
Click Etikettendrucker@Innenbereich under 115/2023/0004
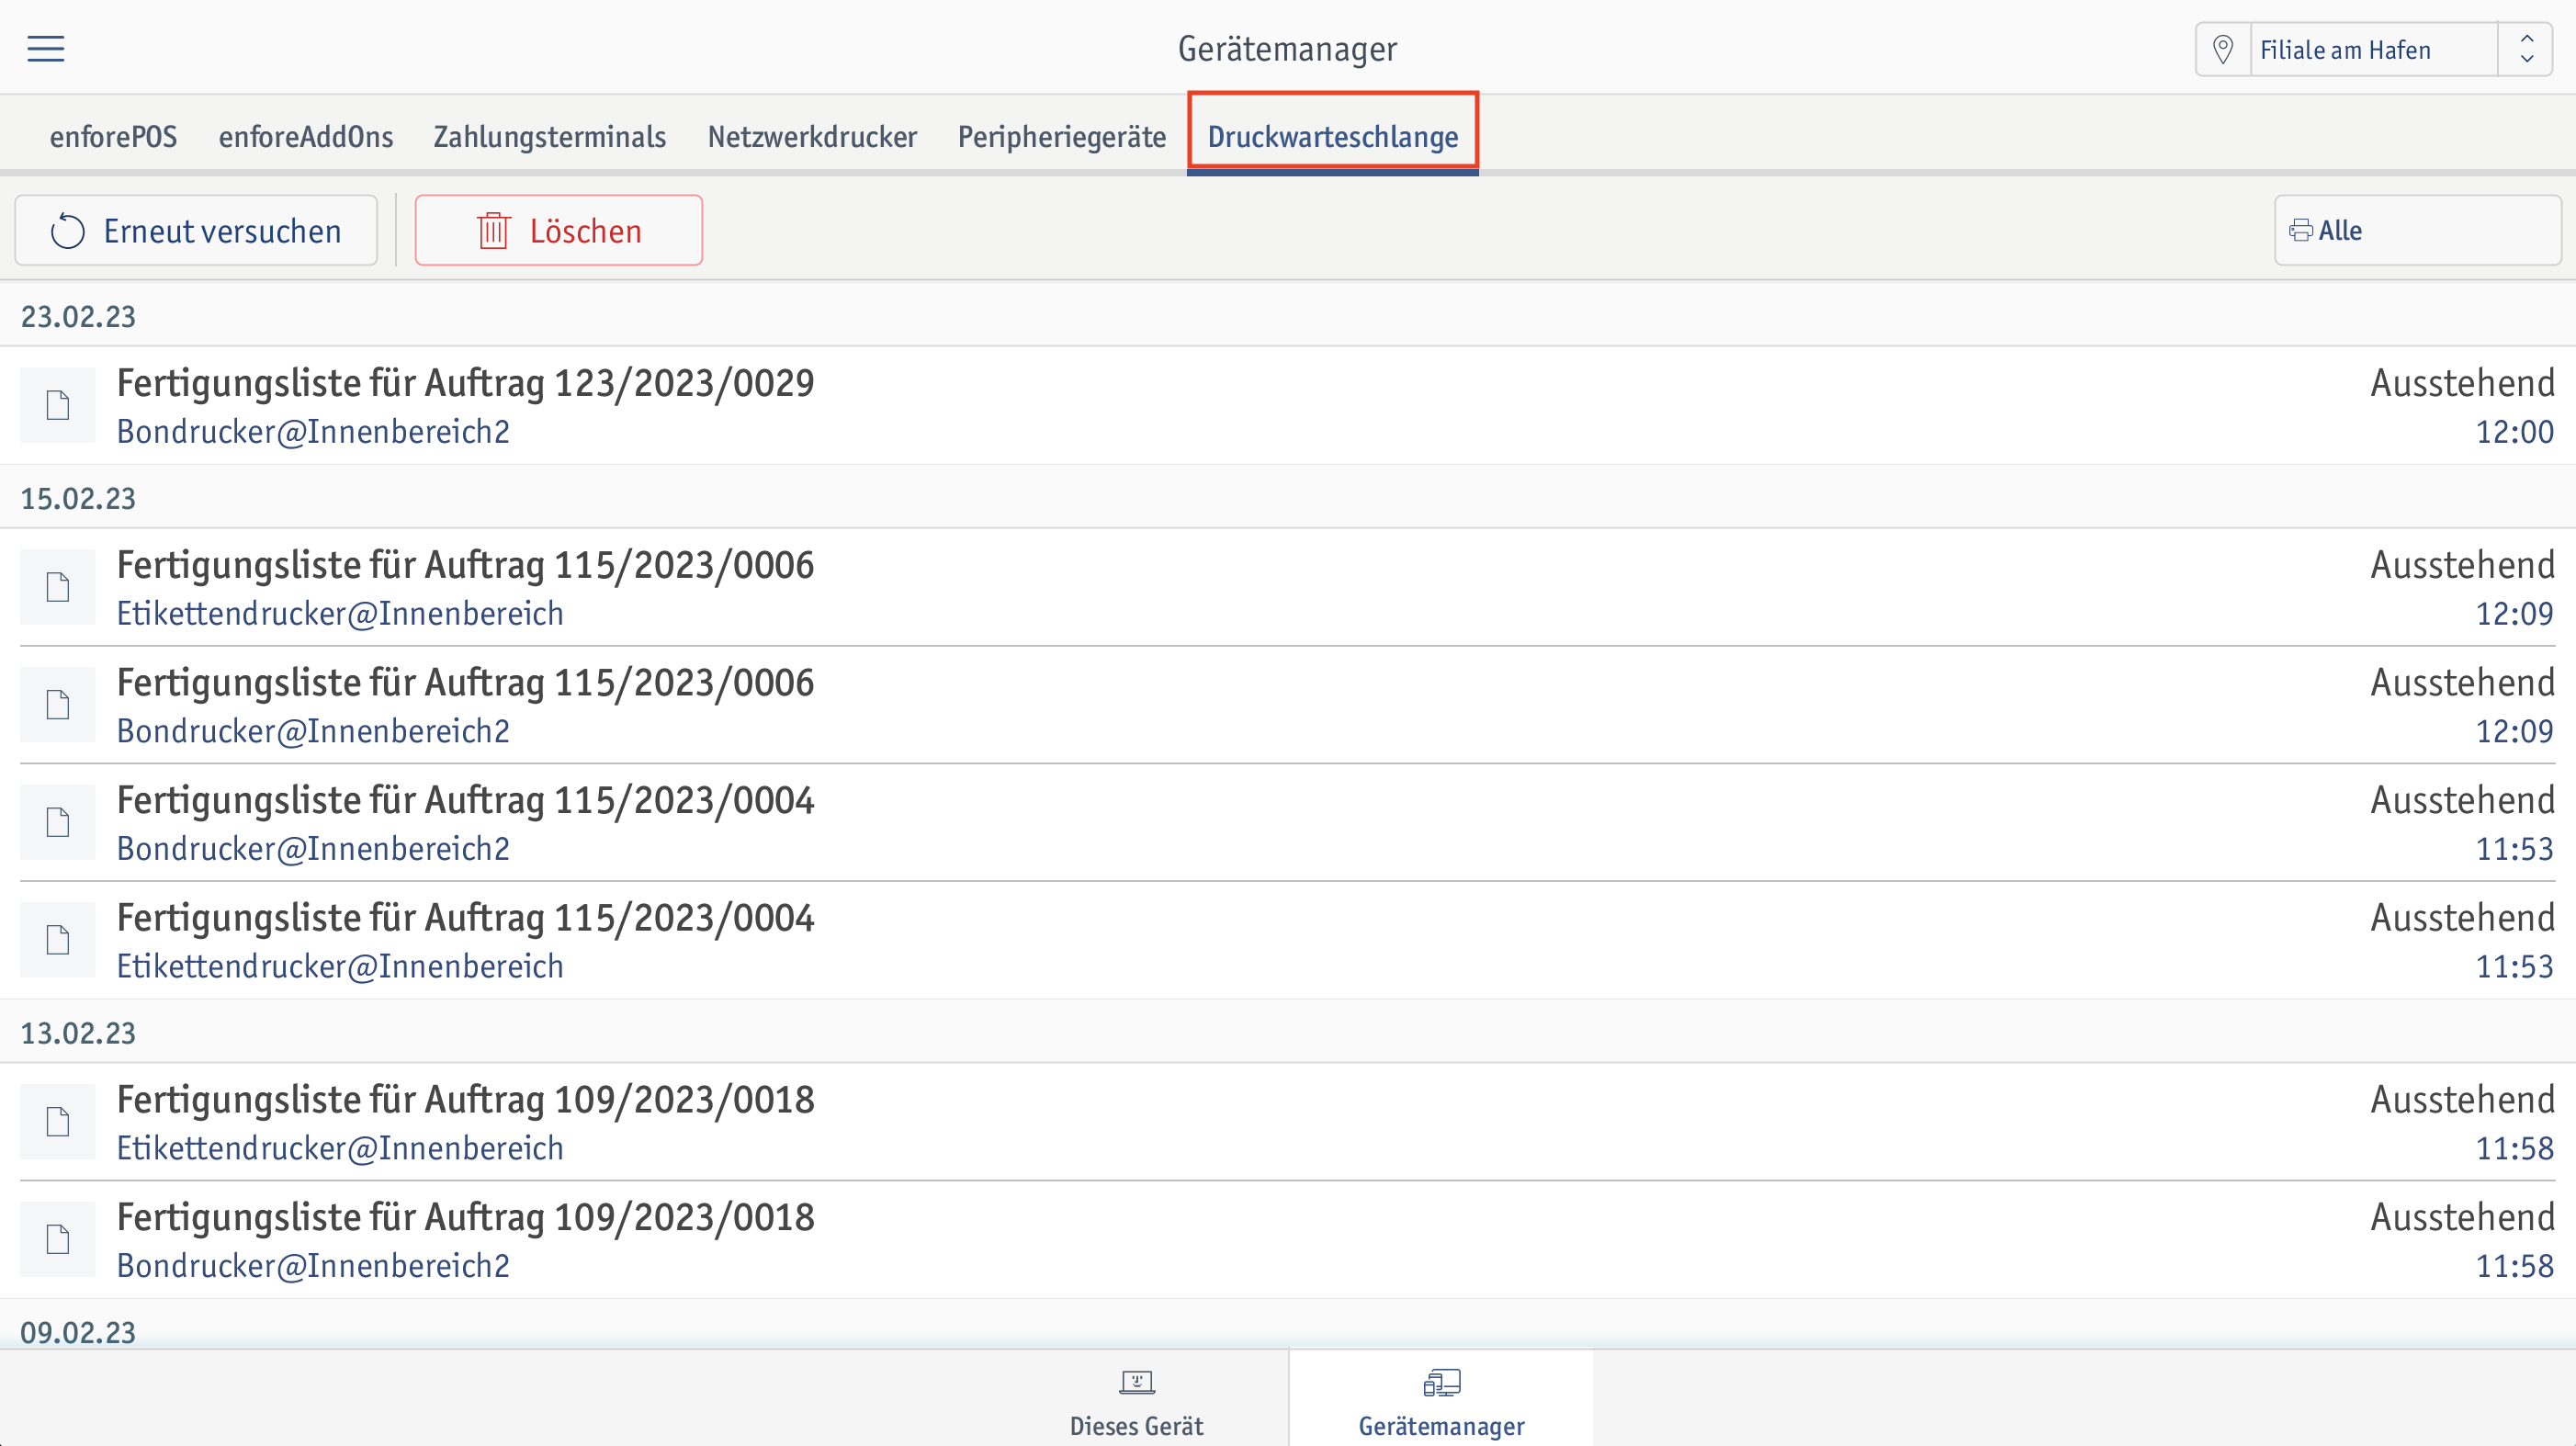coord(340,967)
